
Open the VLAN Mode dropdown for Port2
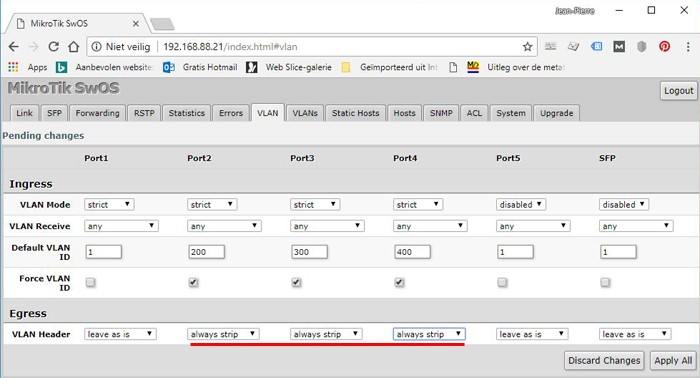212,204
